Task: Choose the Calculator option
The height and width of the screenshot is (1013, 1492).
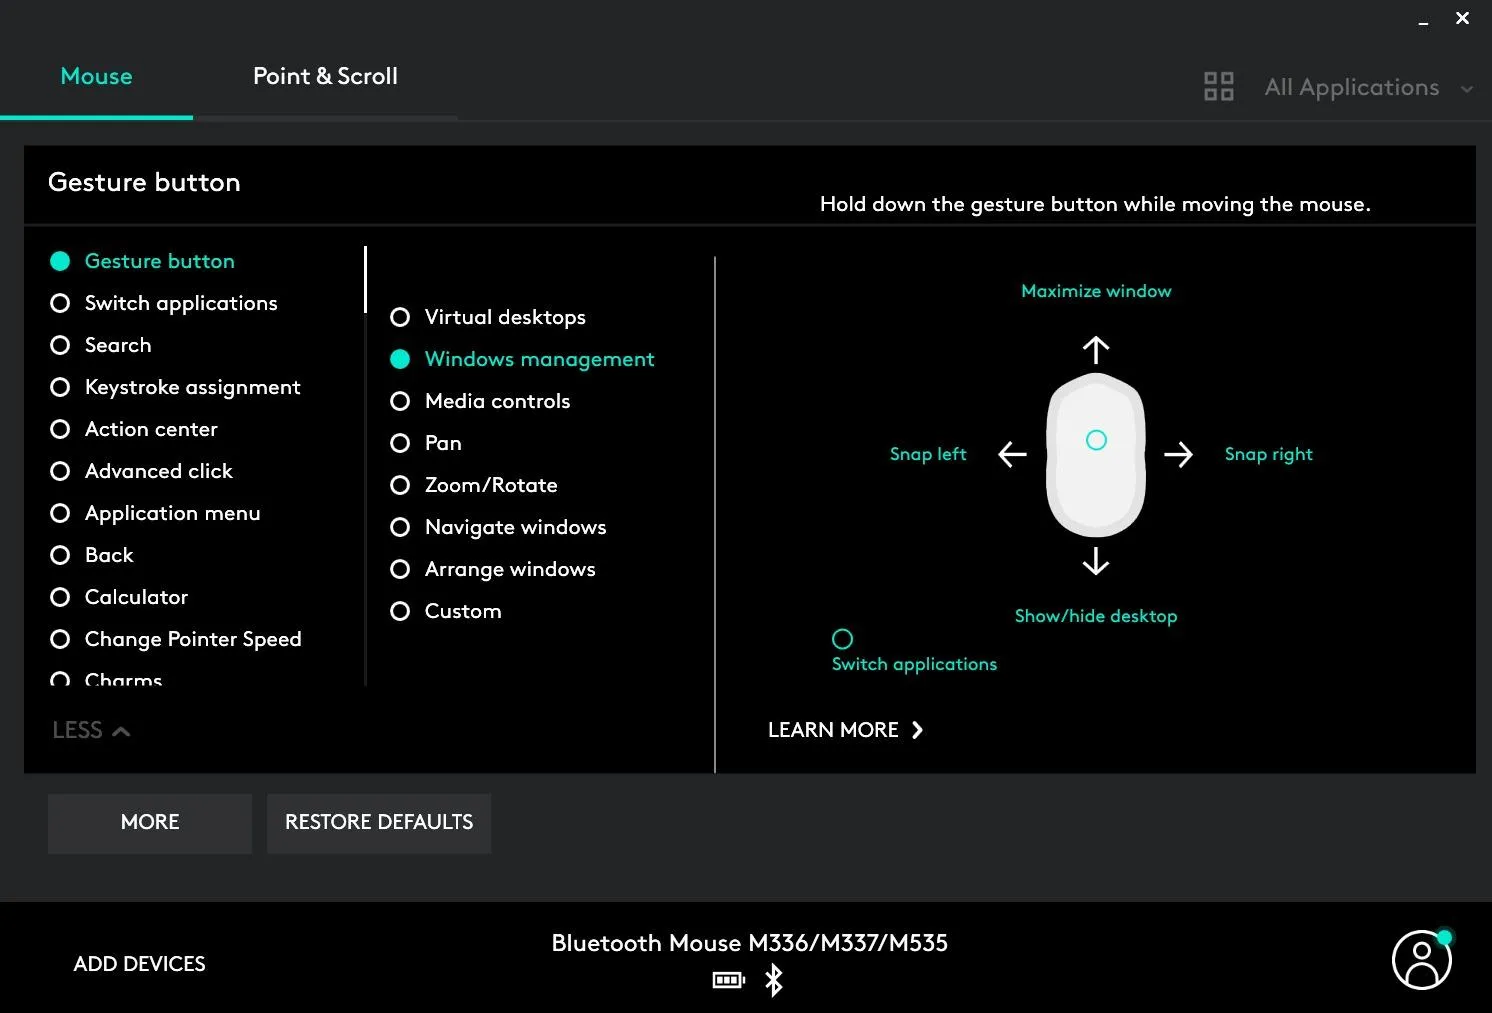Action: (x=60, y=597)
